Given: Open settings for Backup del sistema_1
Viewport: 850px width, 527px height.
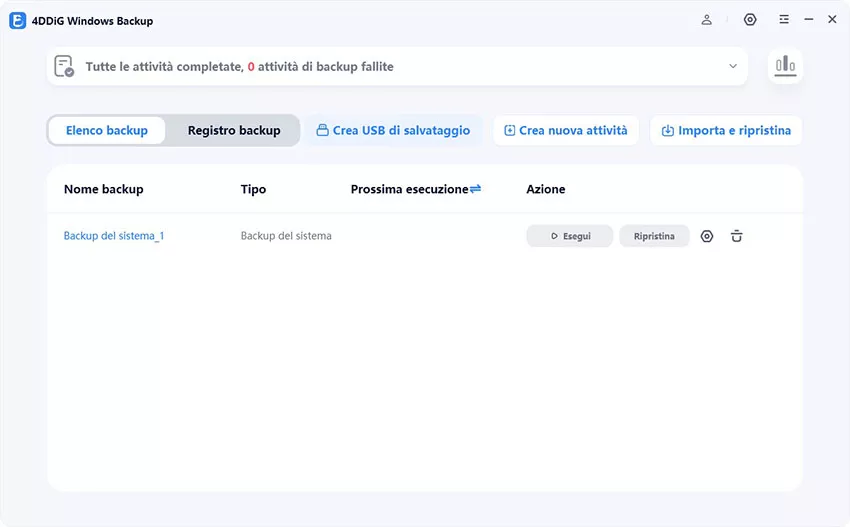Looking at the screenshot, I should tap(707, 237).
